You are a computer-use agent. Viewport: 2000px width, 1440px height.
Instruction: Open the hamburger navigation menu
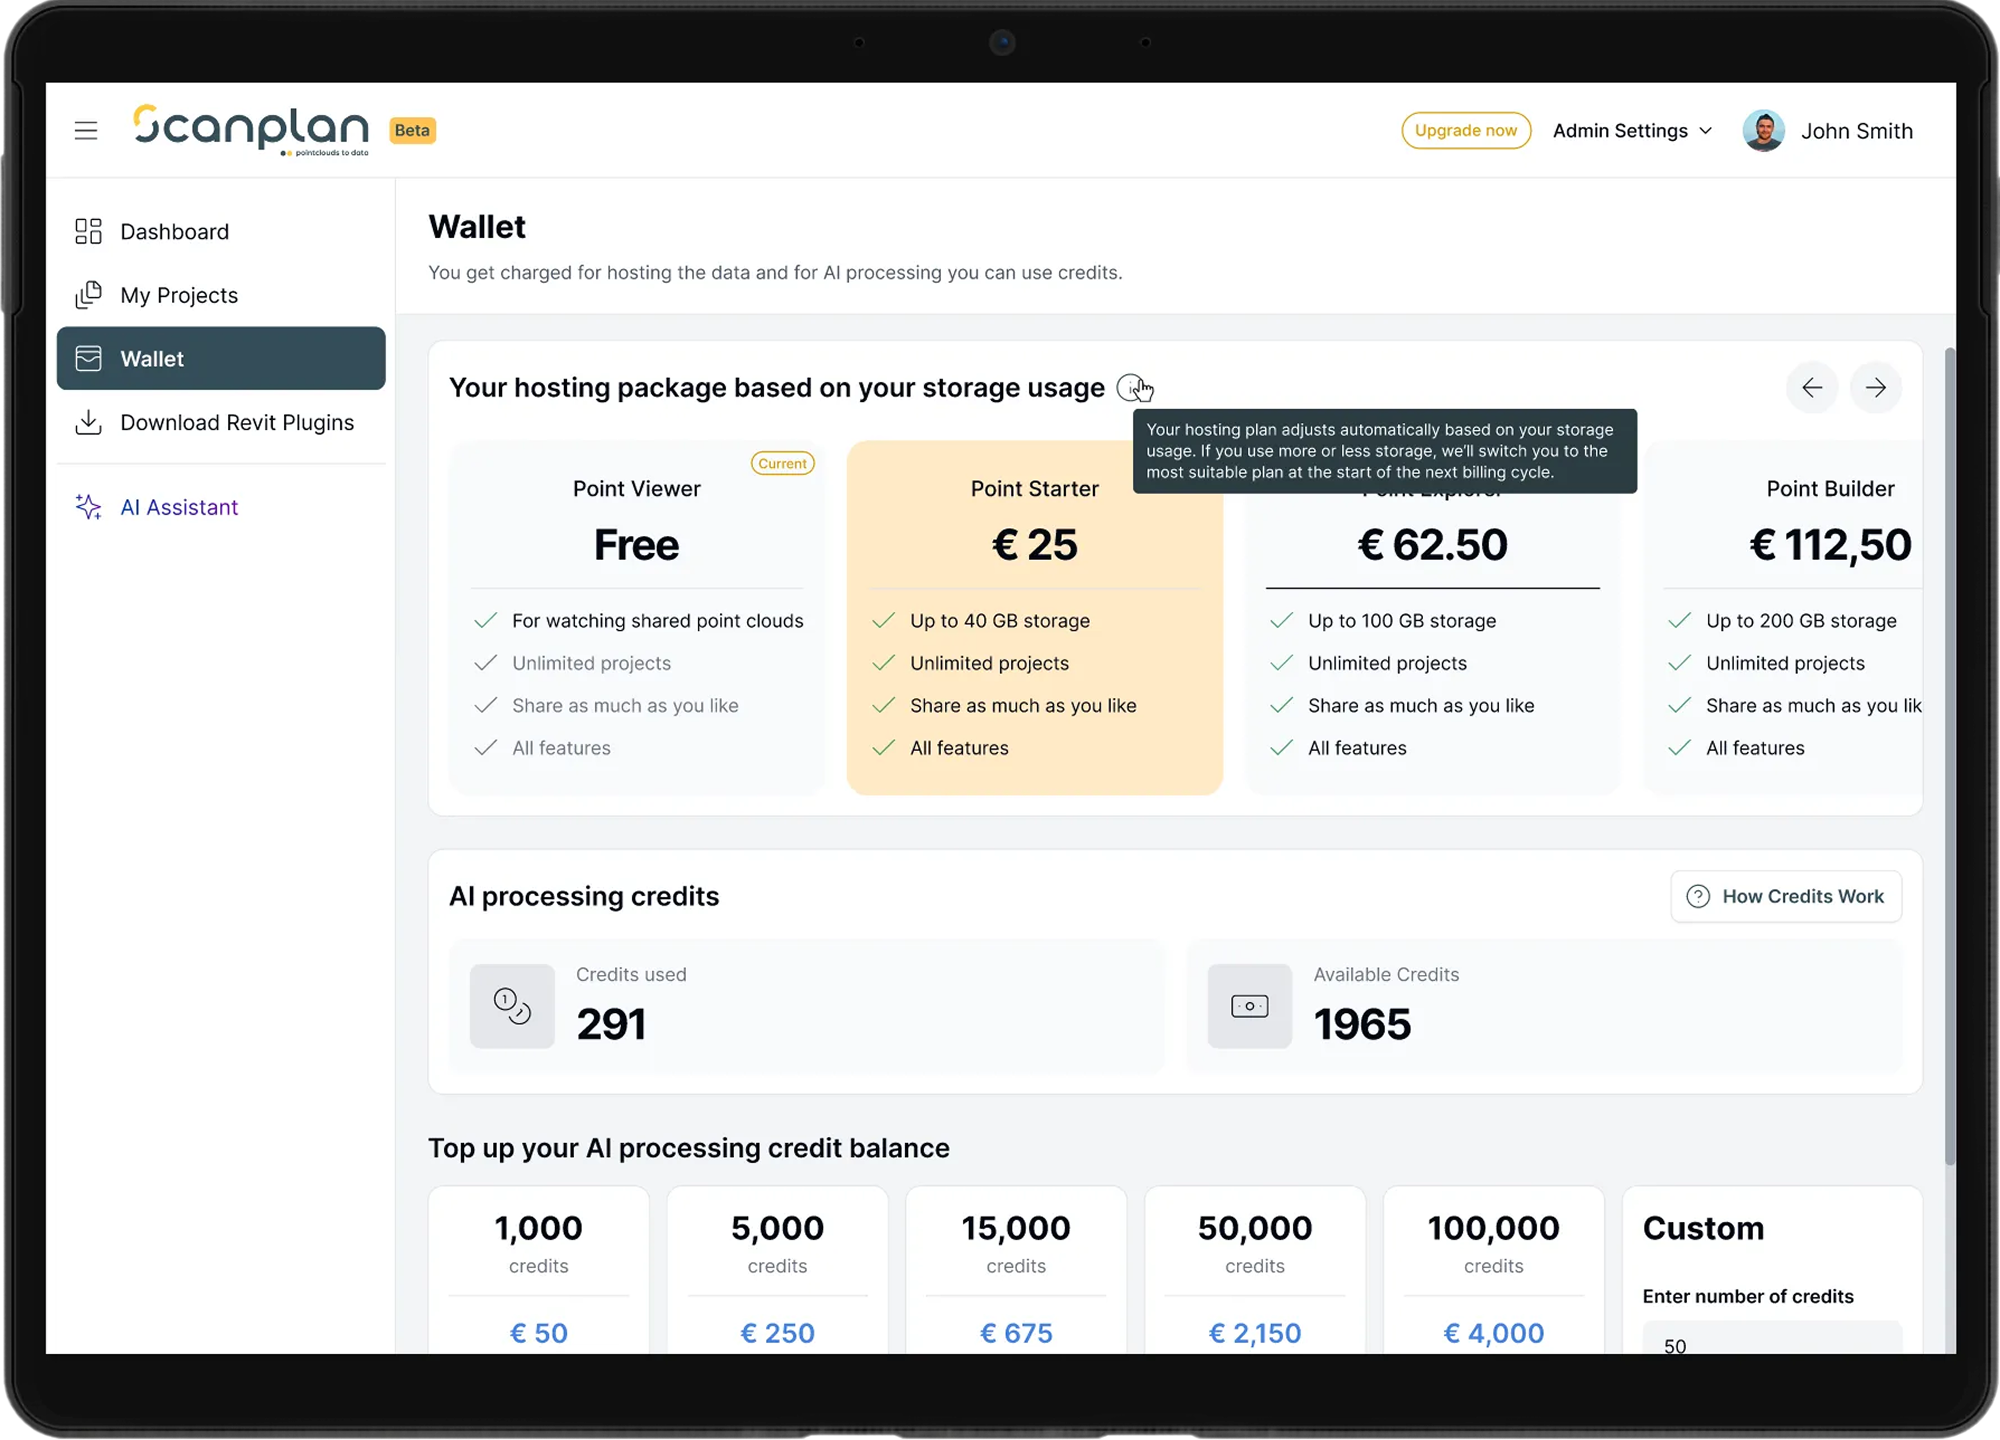tap(87, 130)
